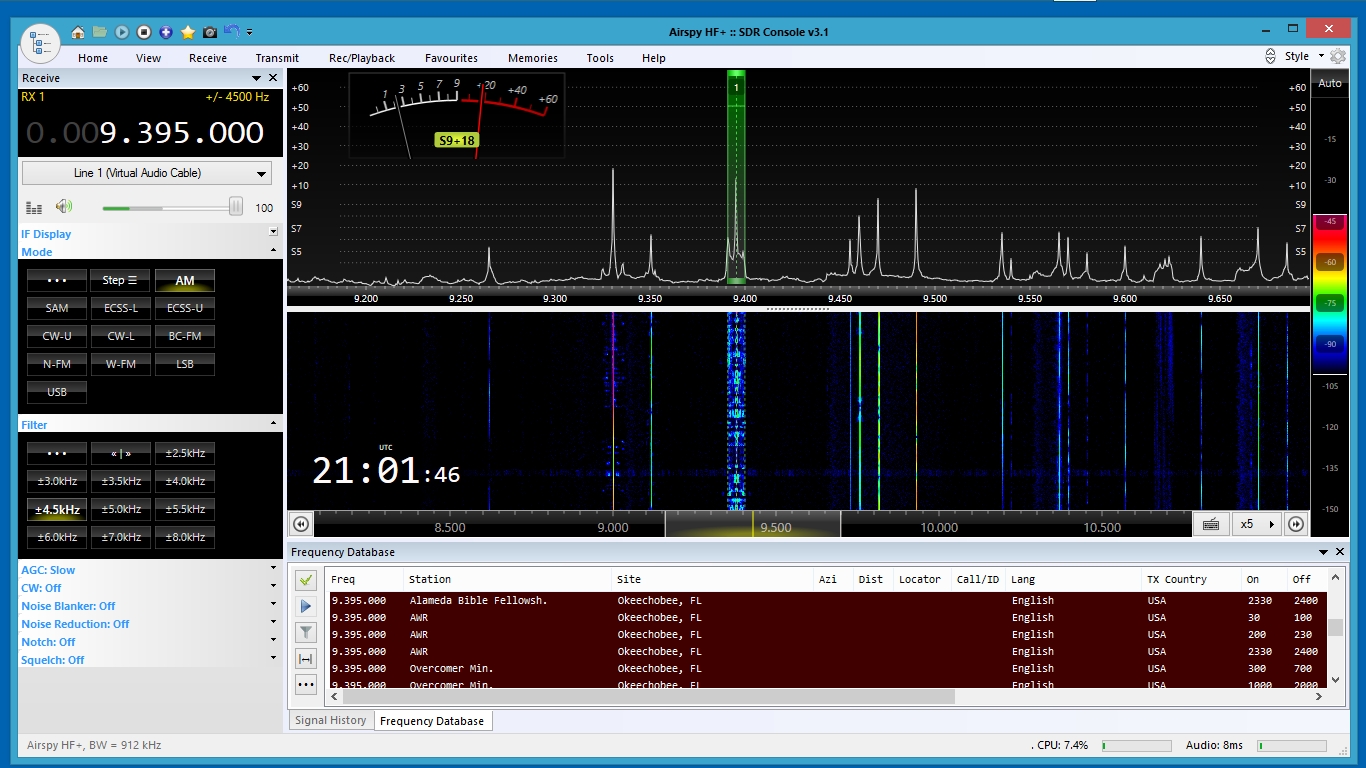Click the camera screenshot icon
Viewport: 1366px width, 768px height.
tap(210, 32)
